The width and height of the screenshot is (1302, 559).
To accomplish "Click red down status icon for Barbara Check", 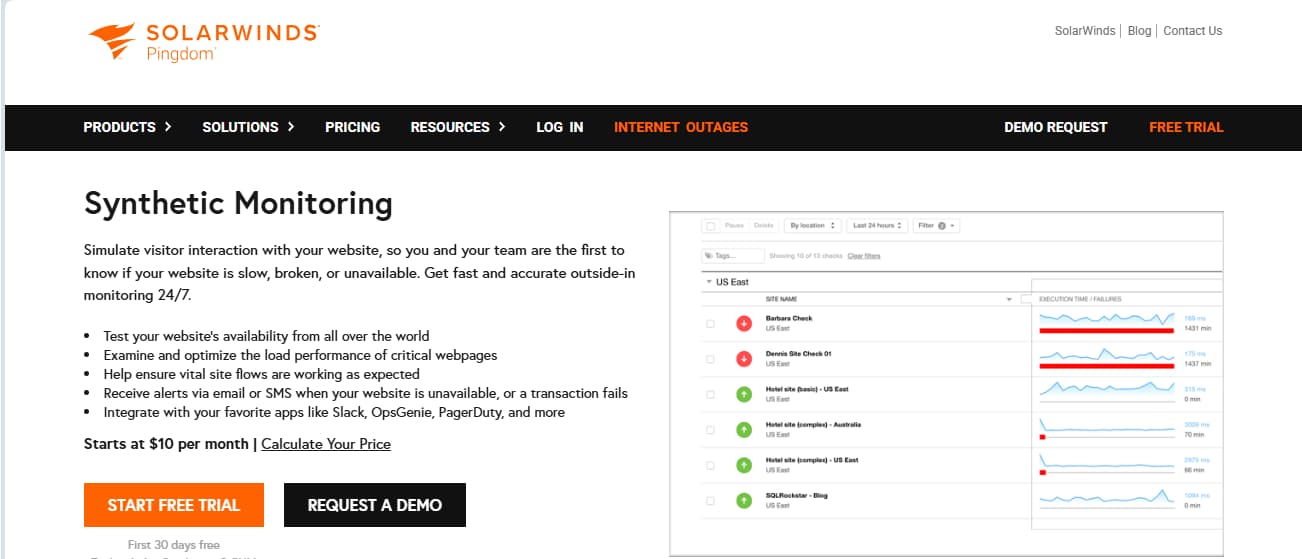I will coord(744,323).
